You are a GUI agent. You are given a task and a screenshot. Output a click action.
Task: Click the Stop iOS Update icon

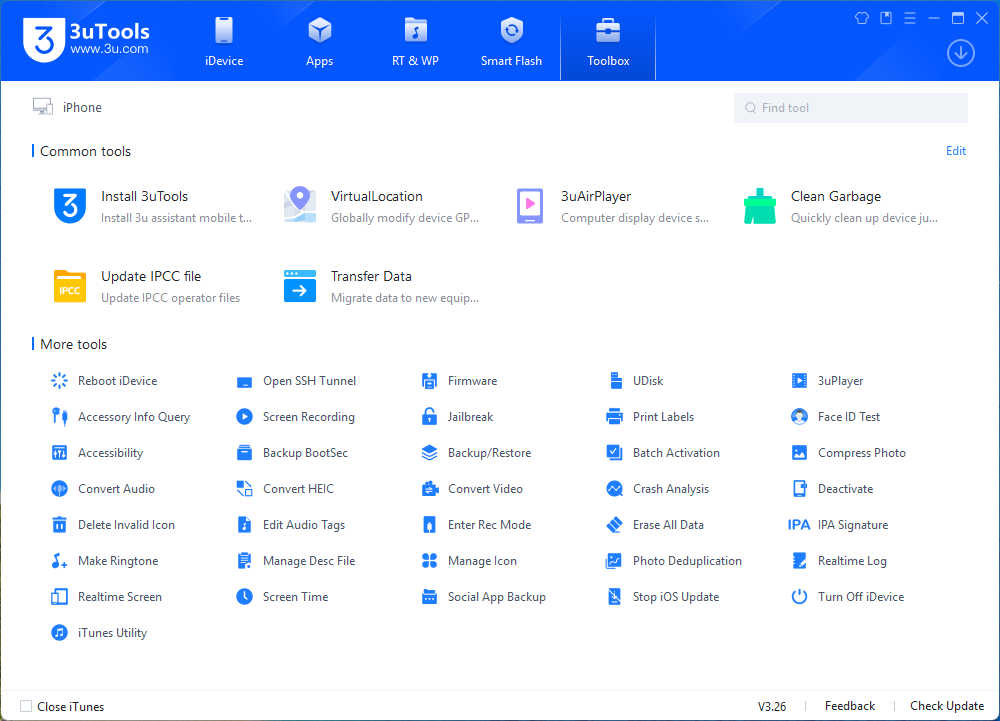(x=614, y=597)
